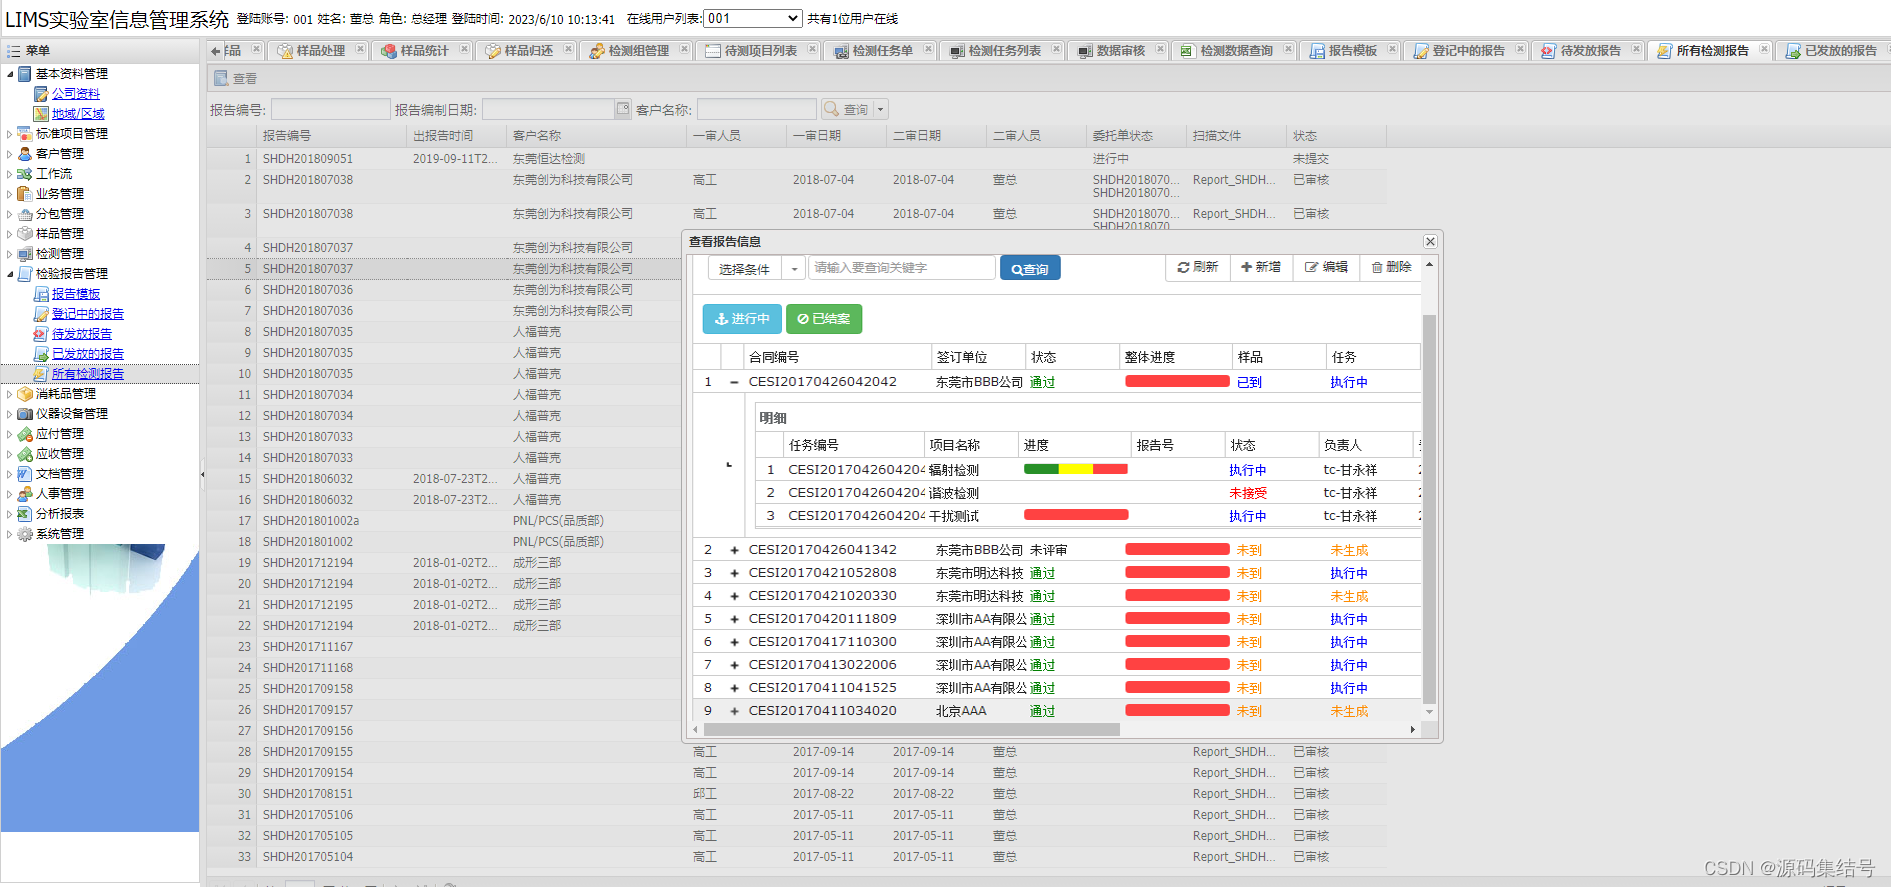Click the 文档管理 document icon
Viewport: 1891px width, 887px height.
25,474
